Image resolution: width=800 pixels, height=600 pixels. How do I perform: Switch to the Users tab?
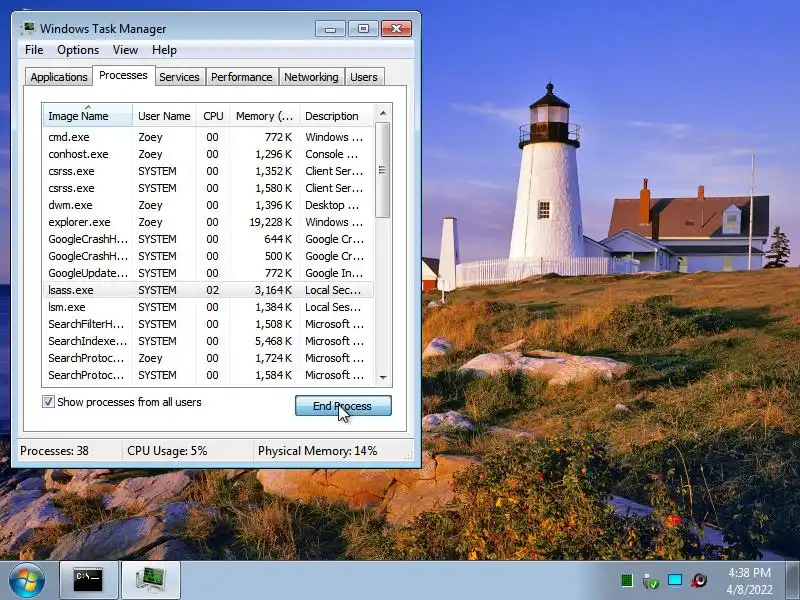tap(364, 77)
